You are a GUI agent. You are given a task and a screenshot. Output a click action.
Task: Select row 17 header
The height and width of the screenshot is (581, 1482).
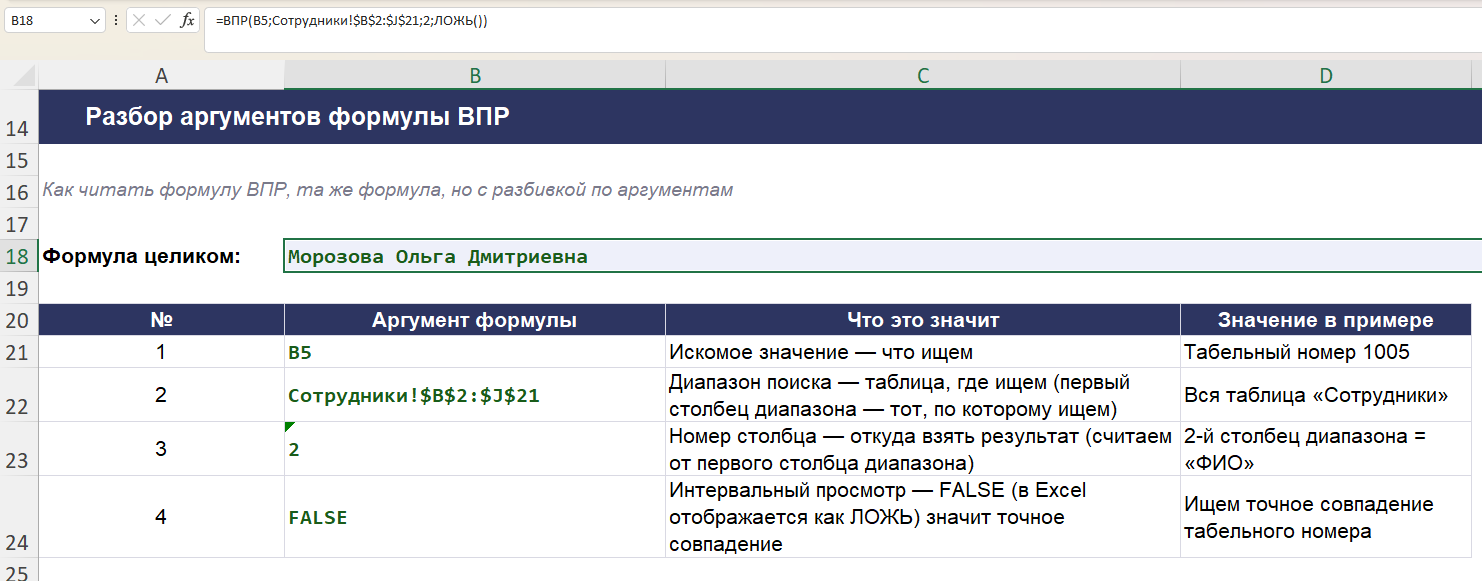pos(19,224)
